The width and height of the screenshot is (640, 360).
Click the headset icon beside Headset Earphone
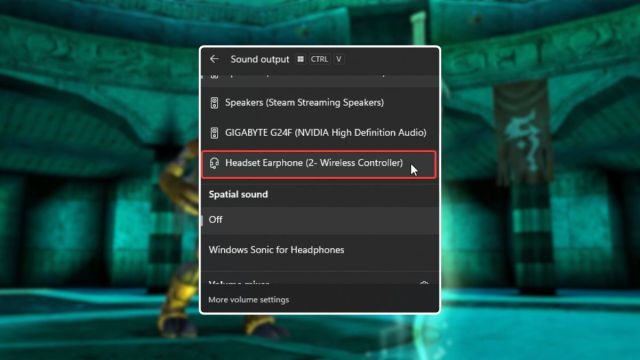(x=214, y=163)
